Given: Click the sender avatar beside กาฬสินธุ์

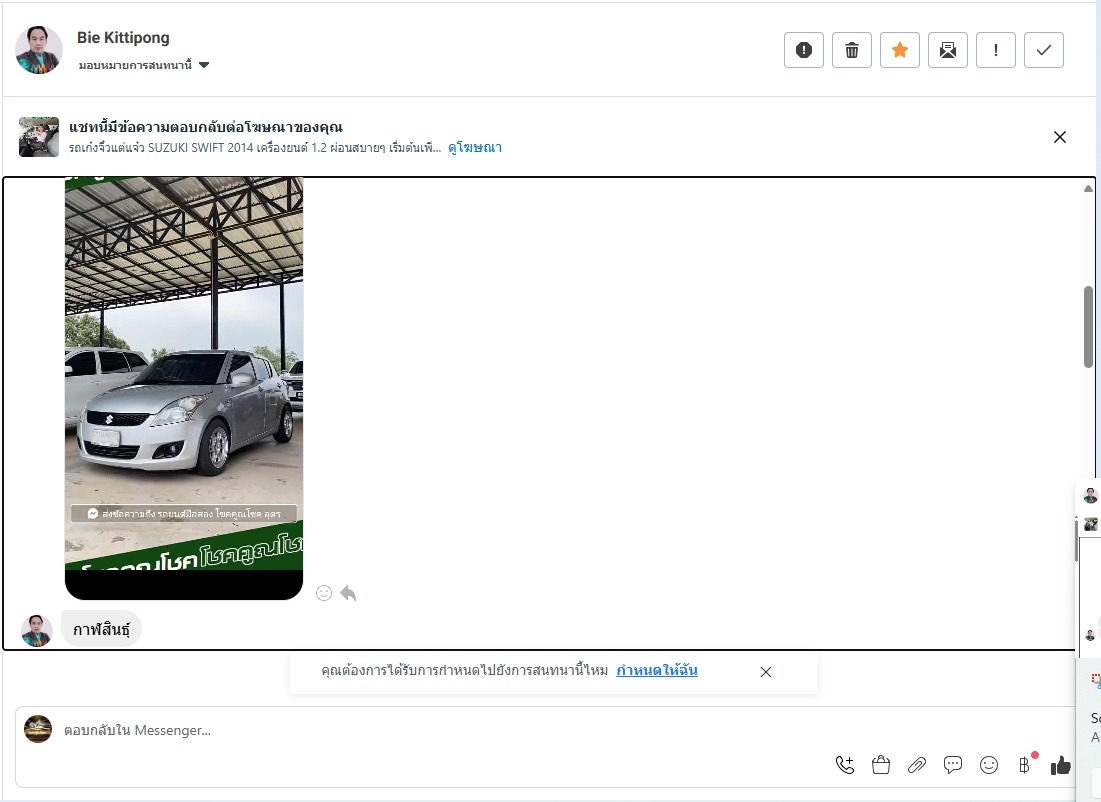Looking at the screenshot, I should point(37,630).
